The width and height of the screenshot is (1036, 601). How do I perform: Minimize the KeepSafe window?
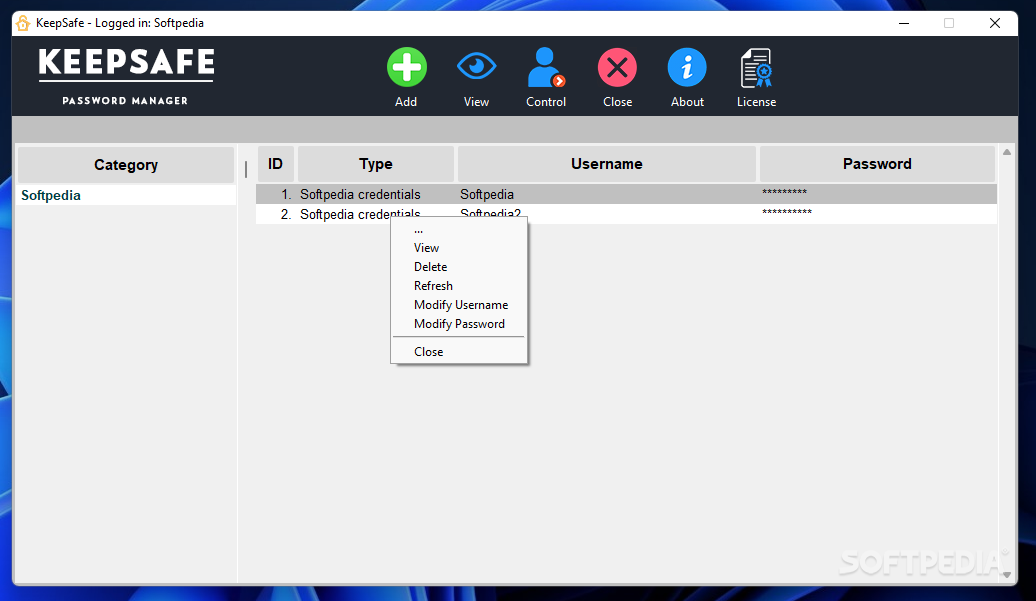pos(904,23)
